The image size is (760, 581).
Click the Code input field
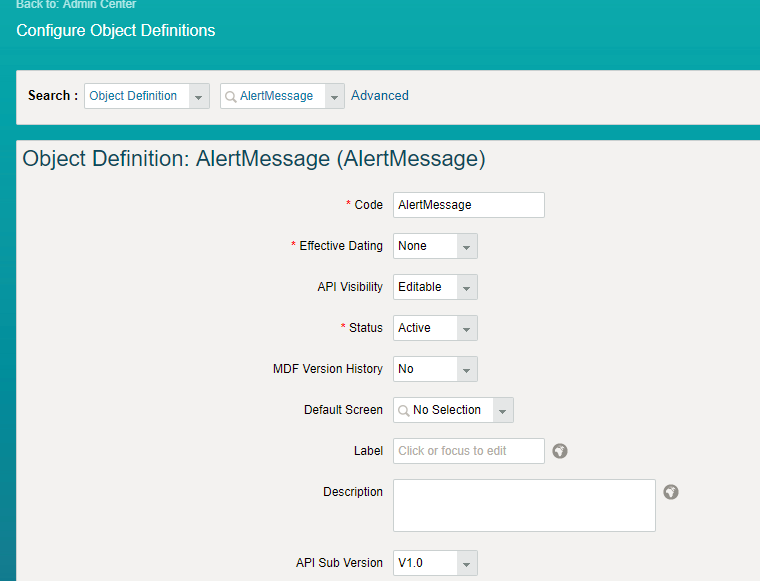(x=469, y=205)
